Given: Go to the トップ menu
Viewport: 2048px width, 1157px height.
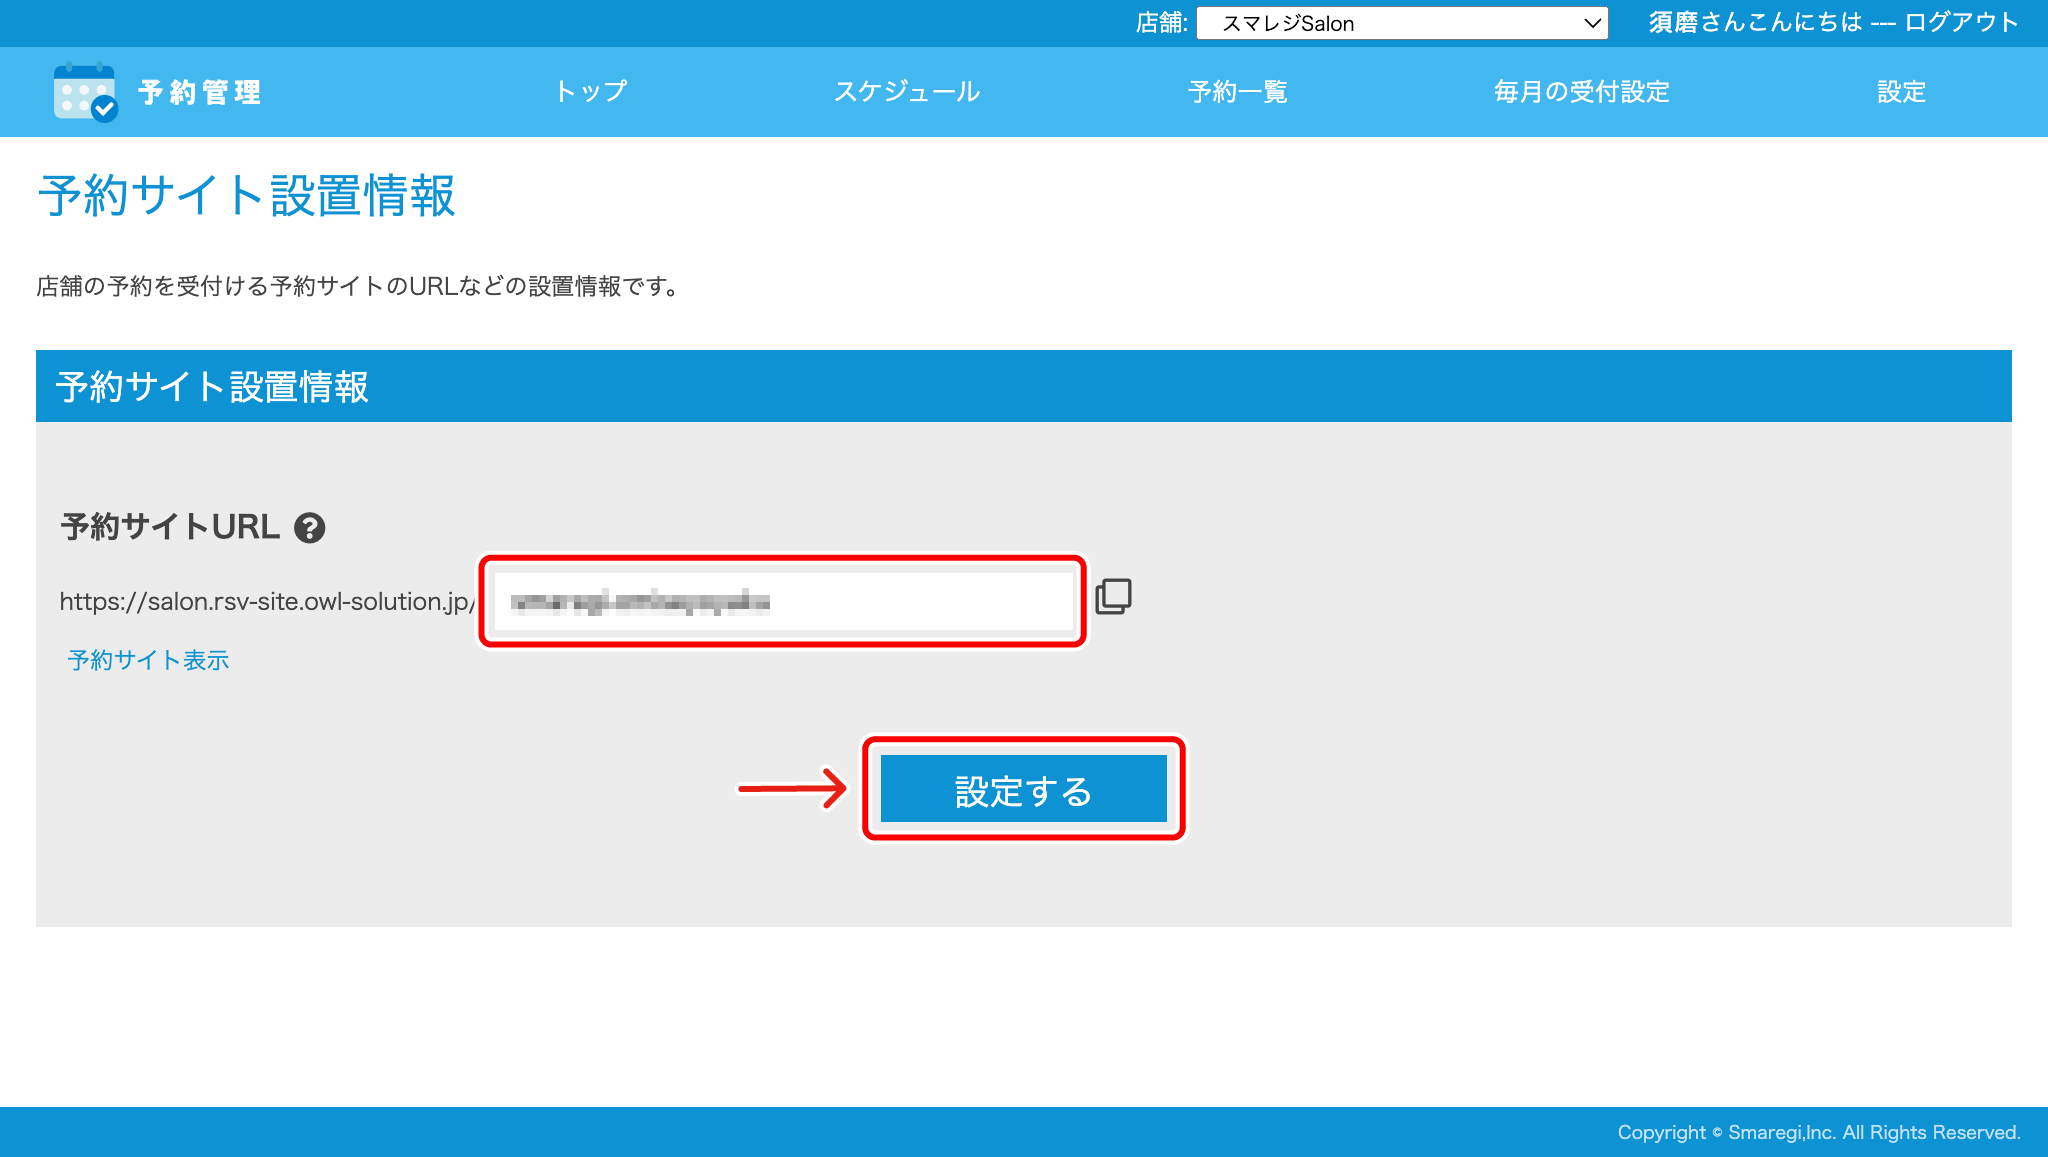Looking at the screenshot, I should (x=590, y=92).
